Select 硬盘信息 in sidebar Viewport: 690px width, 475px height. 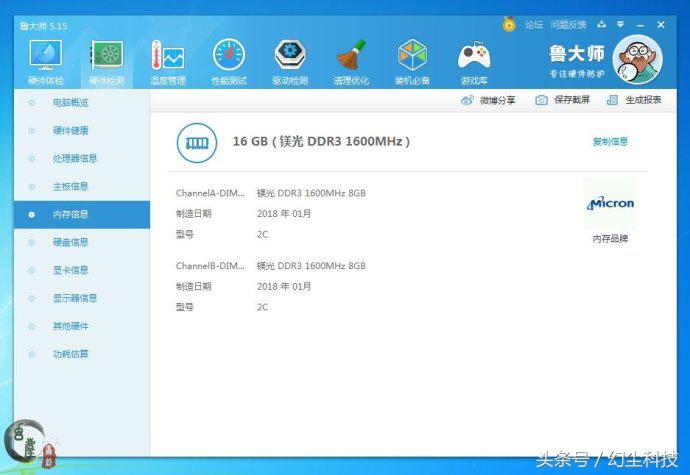82,242
